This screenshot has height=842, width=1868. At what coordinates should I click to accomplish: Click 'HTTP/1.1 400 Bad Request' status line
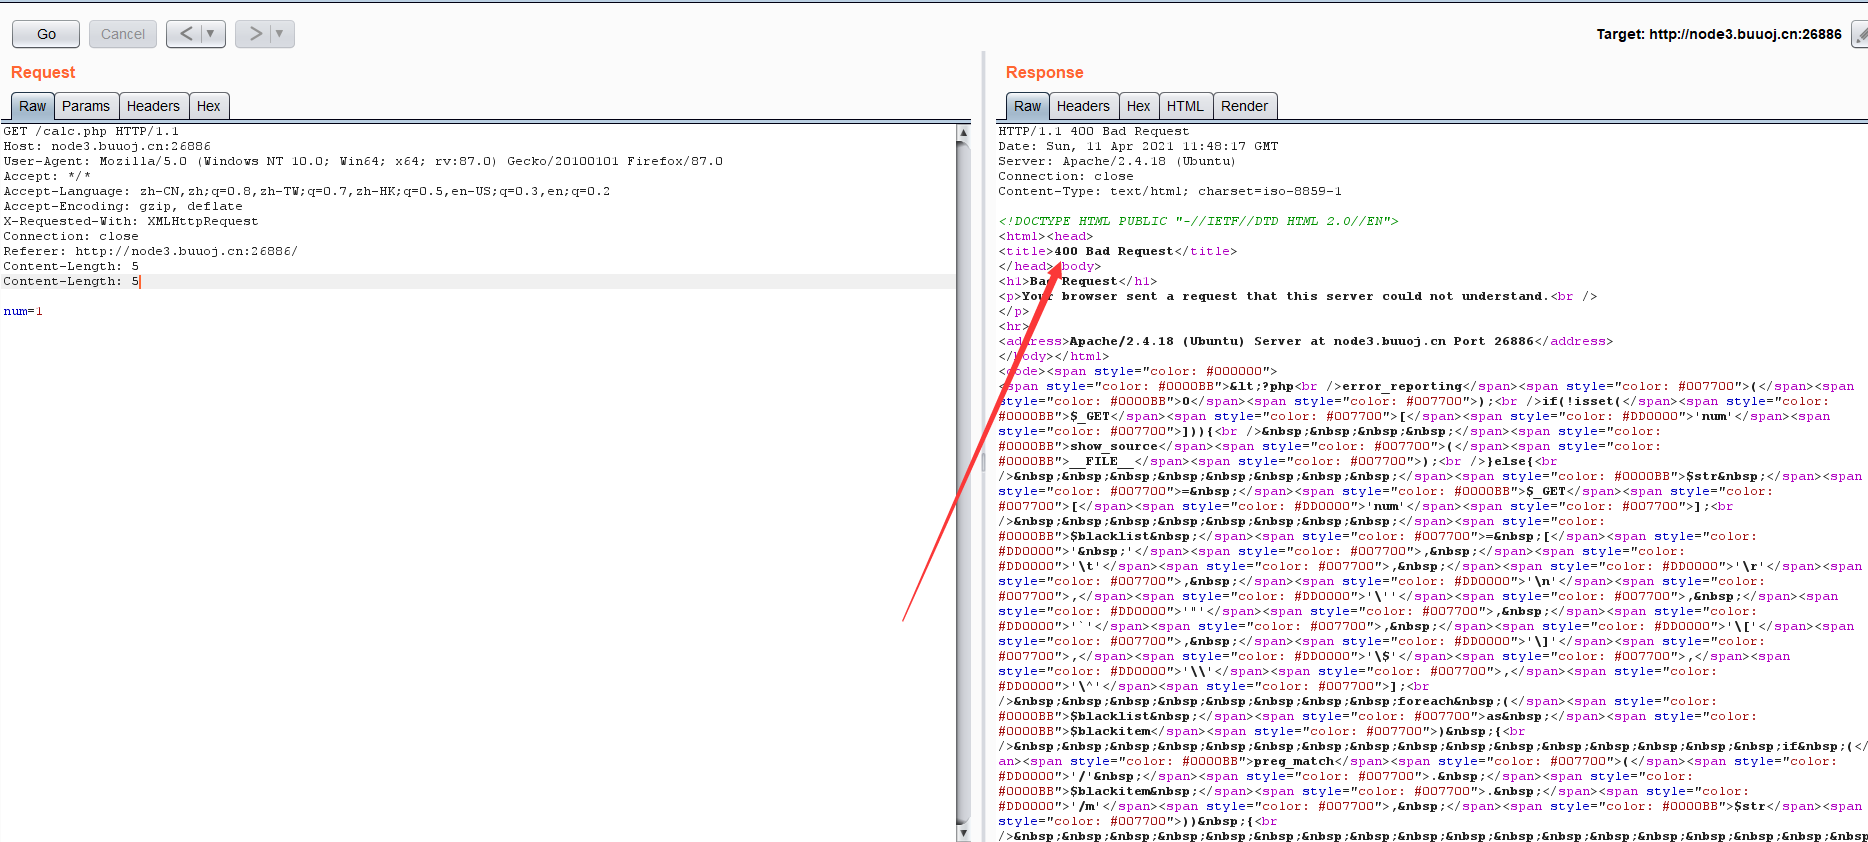coord(1094,131)
